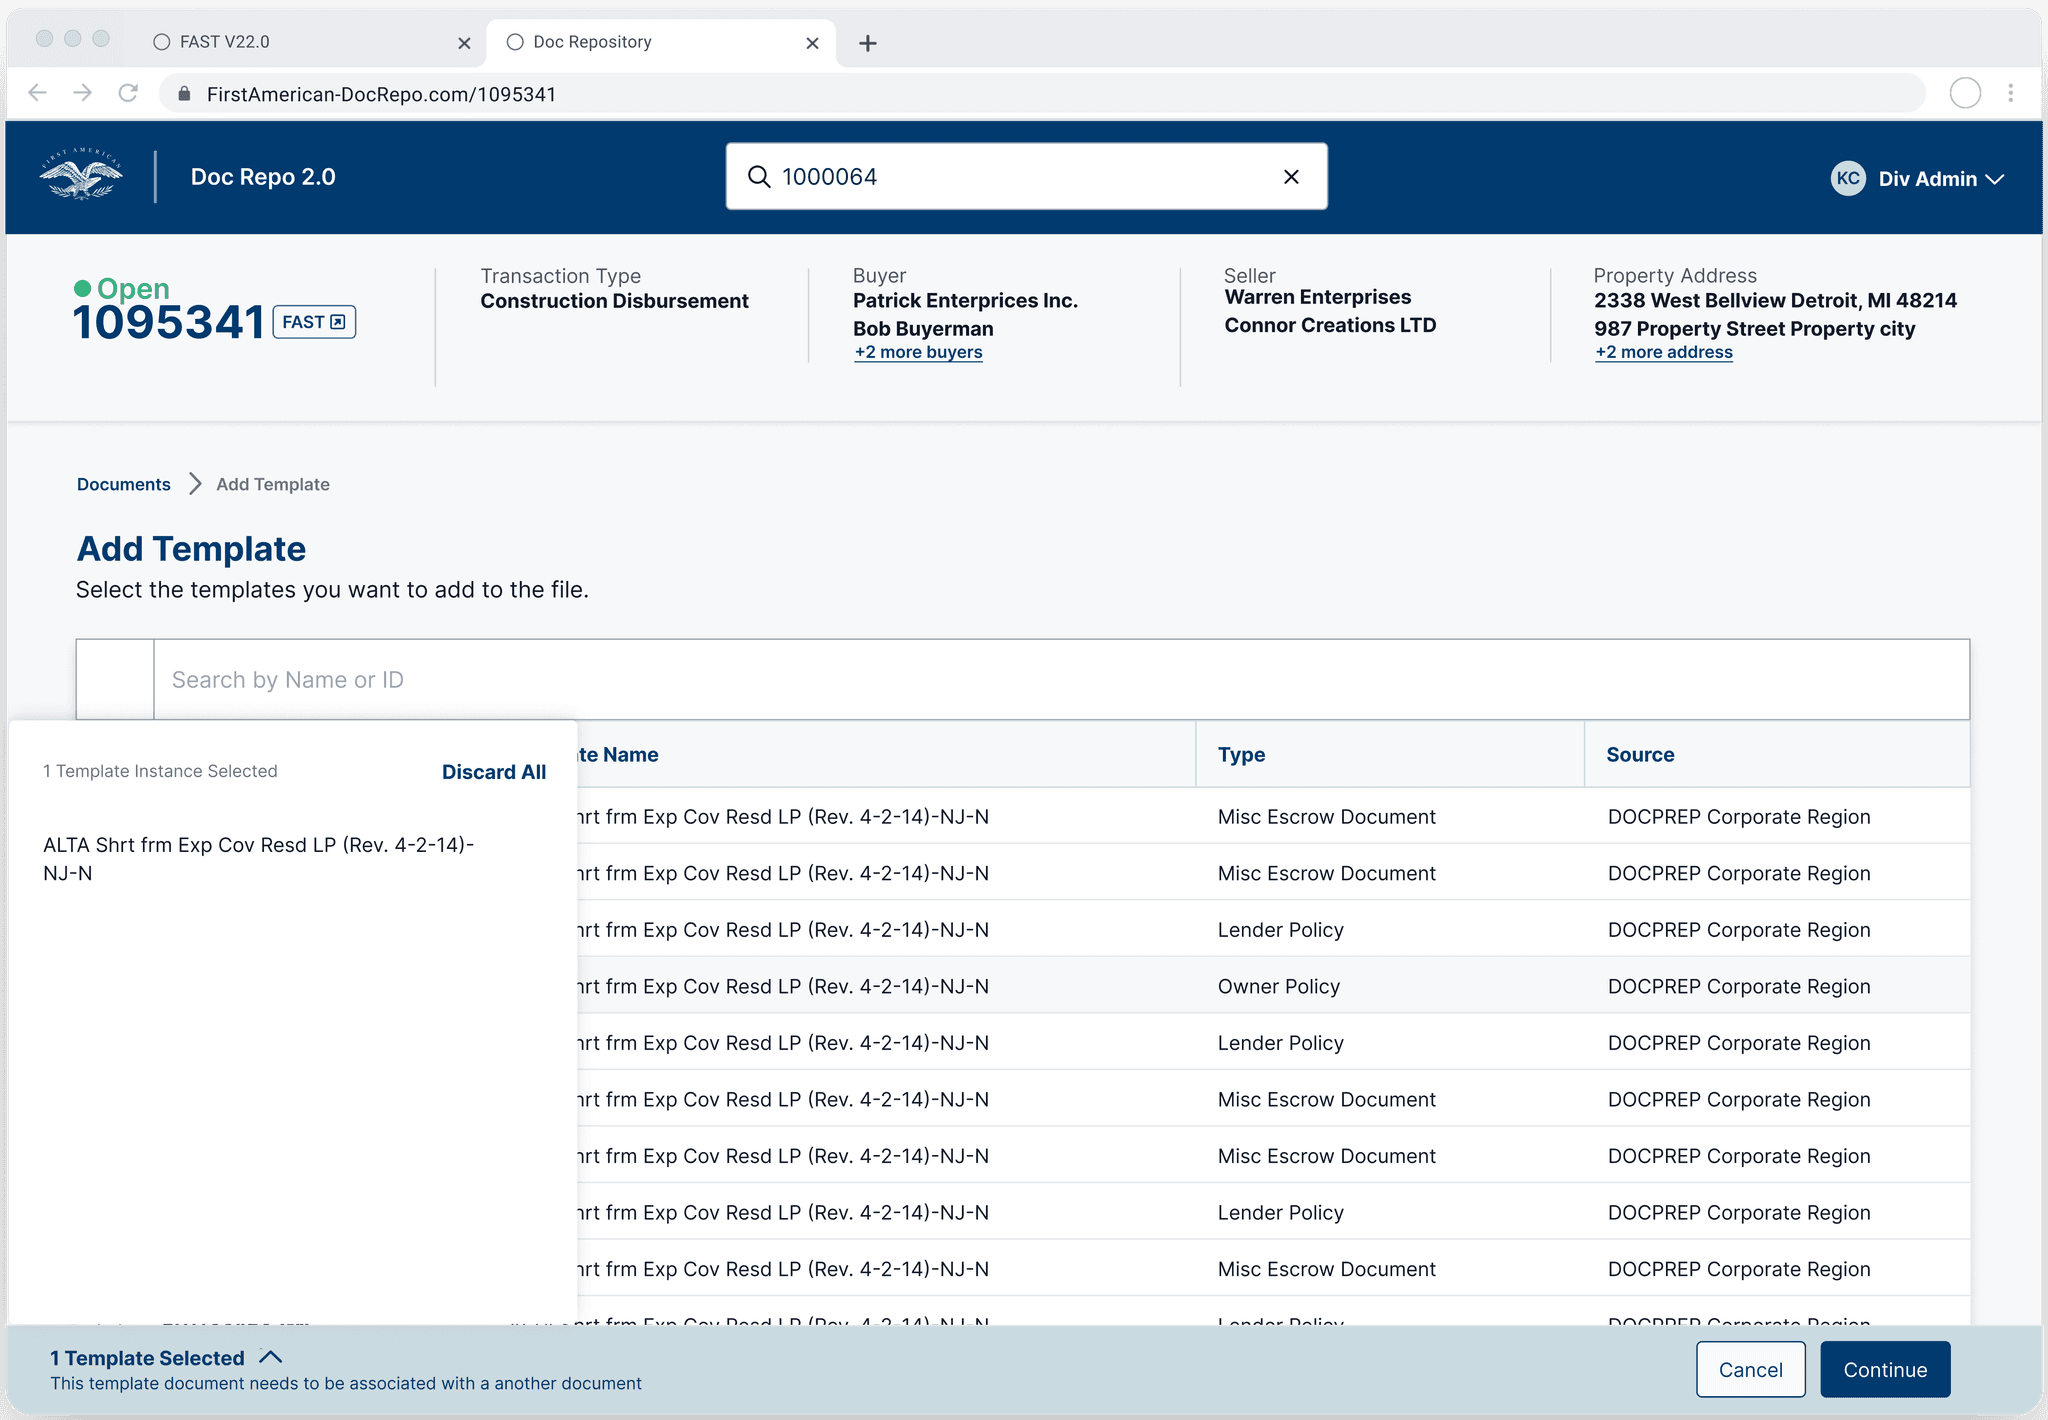Click the search magnifier icon in header
The height and width of the screenshot is (1420, 2048).
[x=760, y=177]
